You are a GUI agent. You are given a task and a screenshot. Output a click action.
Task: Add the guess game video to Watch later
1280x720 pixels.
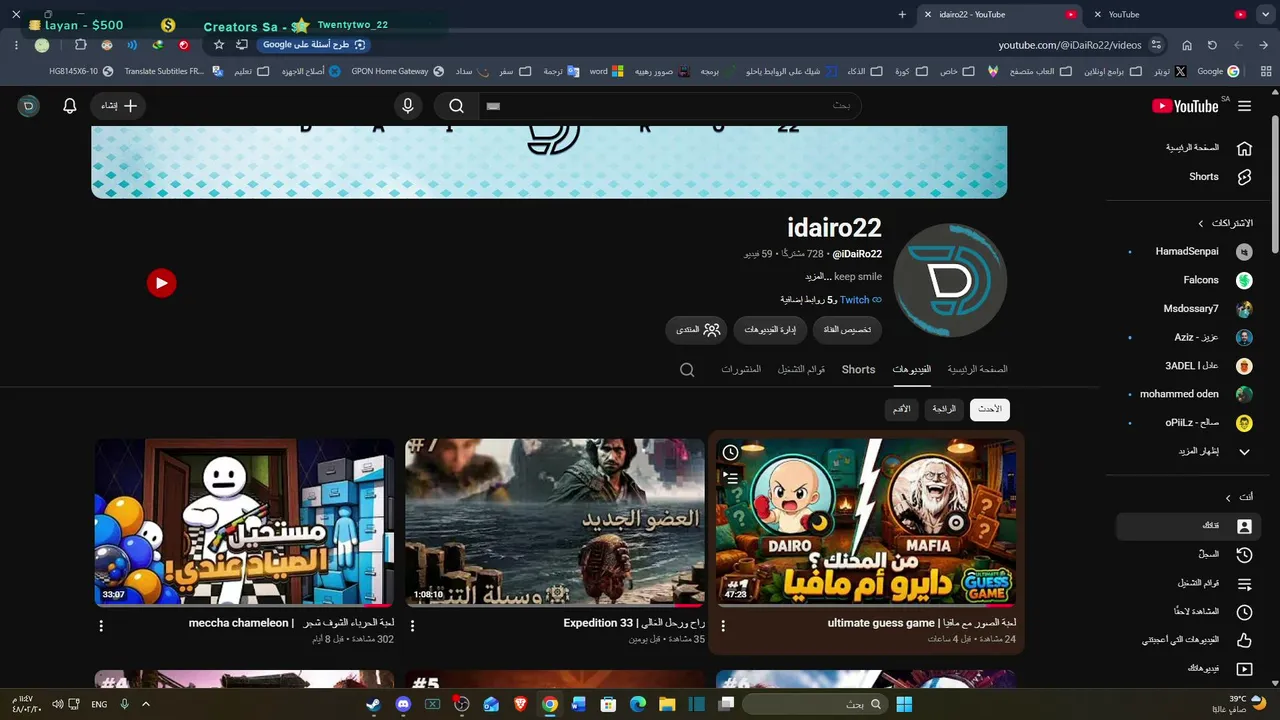point(731,453)
